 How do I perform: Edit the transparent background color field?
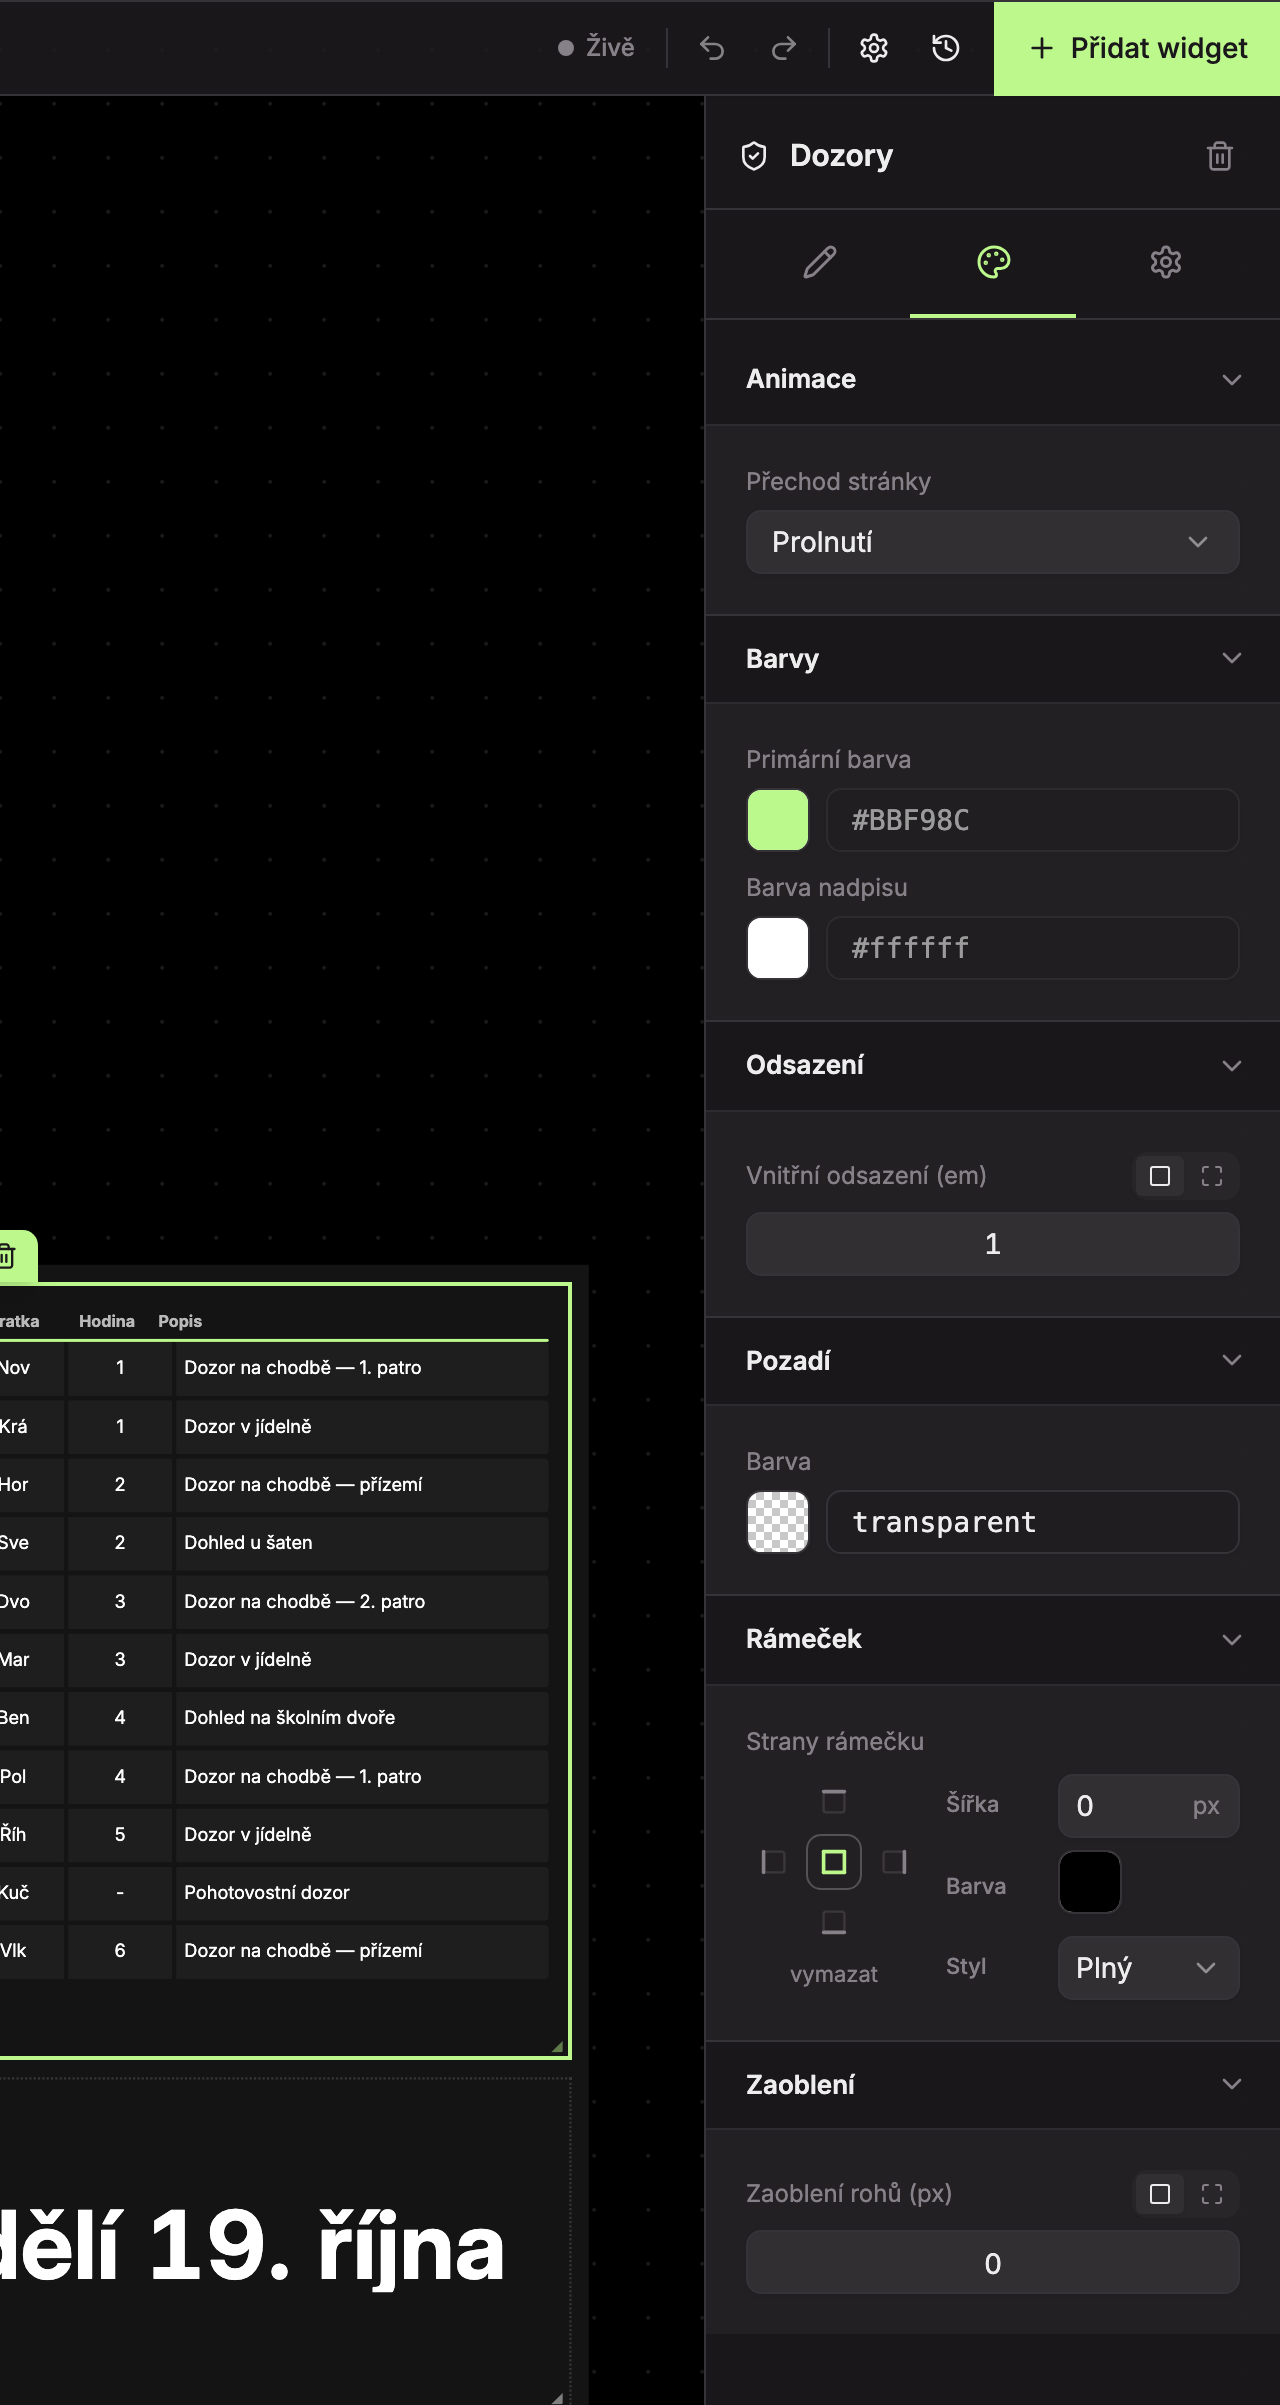tap(1033, 1522)
